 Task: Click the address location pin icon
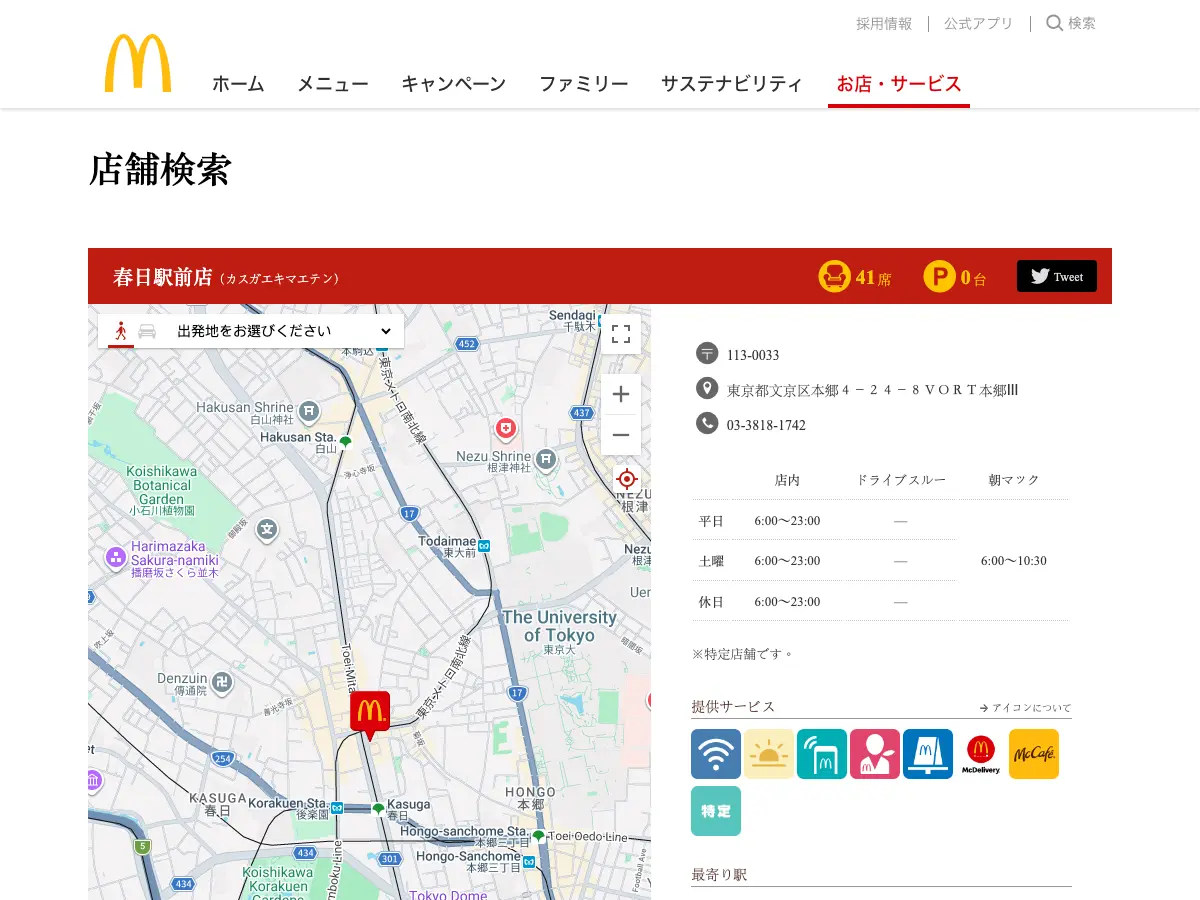[707, 388]
